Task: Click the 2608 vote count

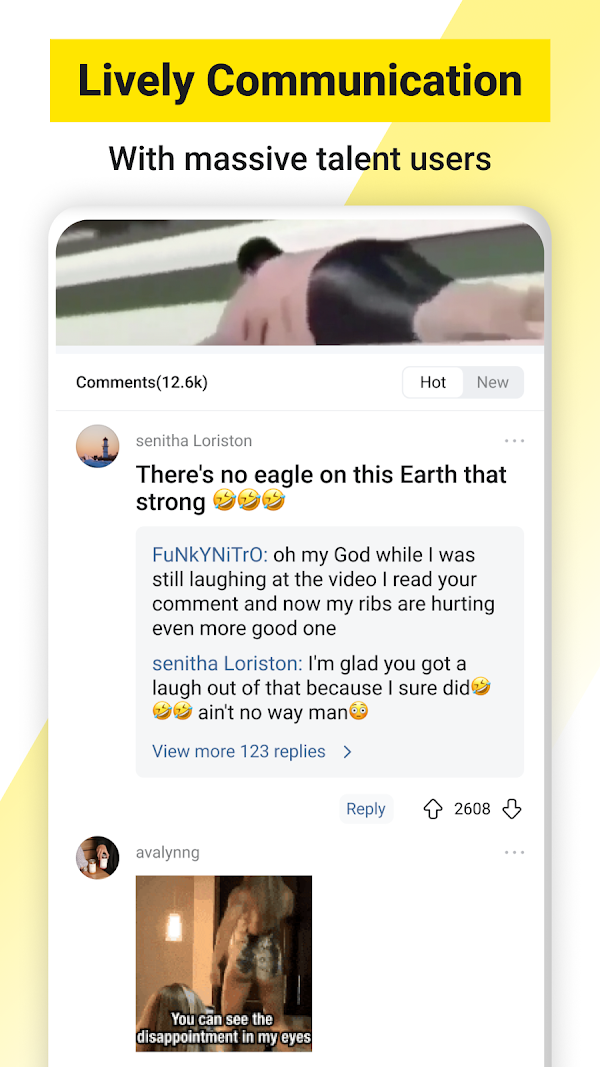Action: point(472,808)
